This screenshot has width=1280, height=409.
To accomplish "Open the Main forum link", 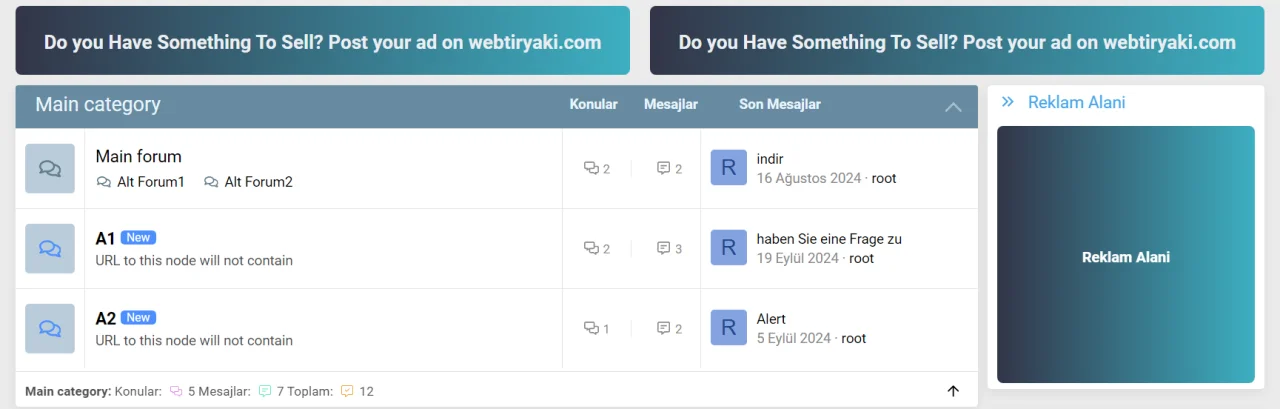I will pyautogui.click(x=138, y=157).
